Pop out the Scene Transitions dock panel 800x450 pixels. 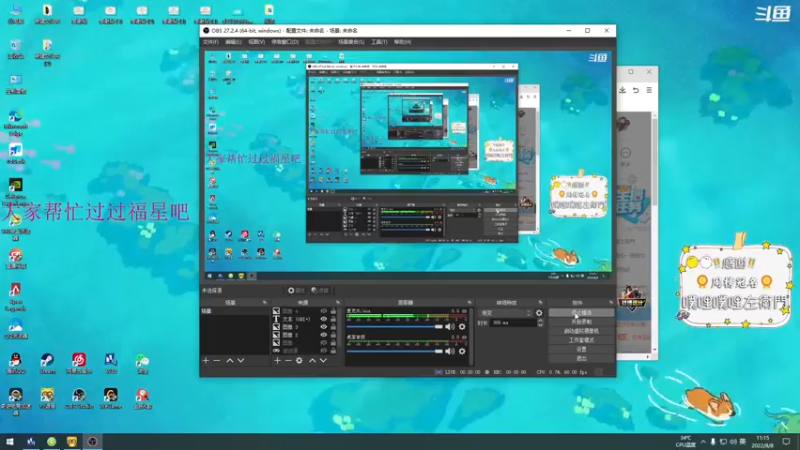click(x=540, y=303)
